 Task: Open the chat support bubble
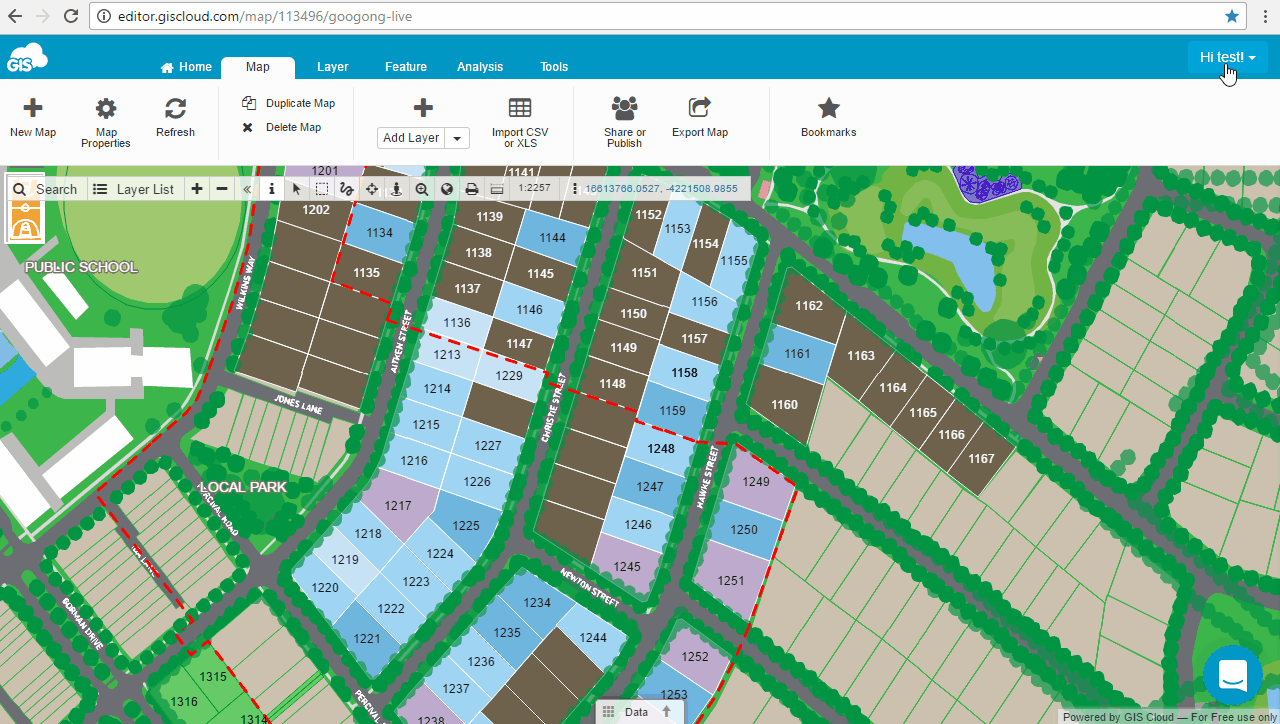tap(1232, 675)
